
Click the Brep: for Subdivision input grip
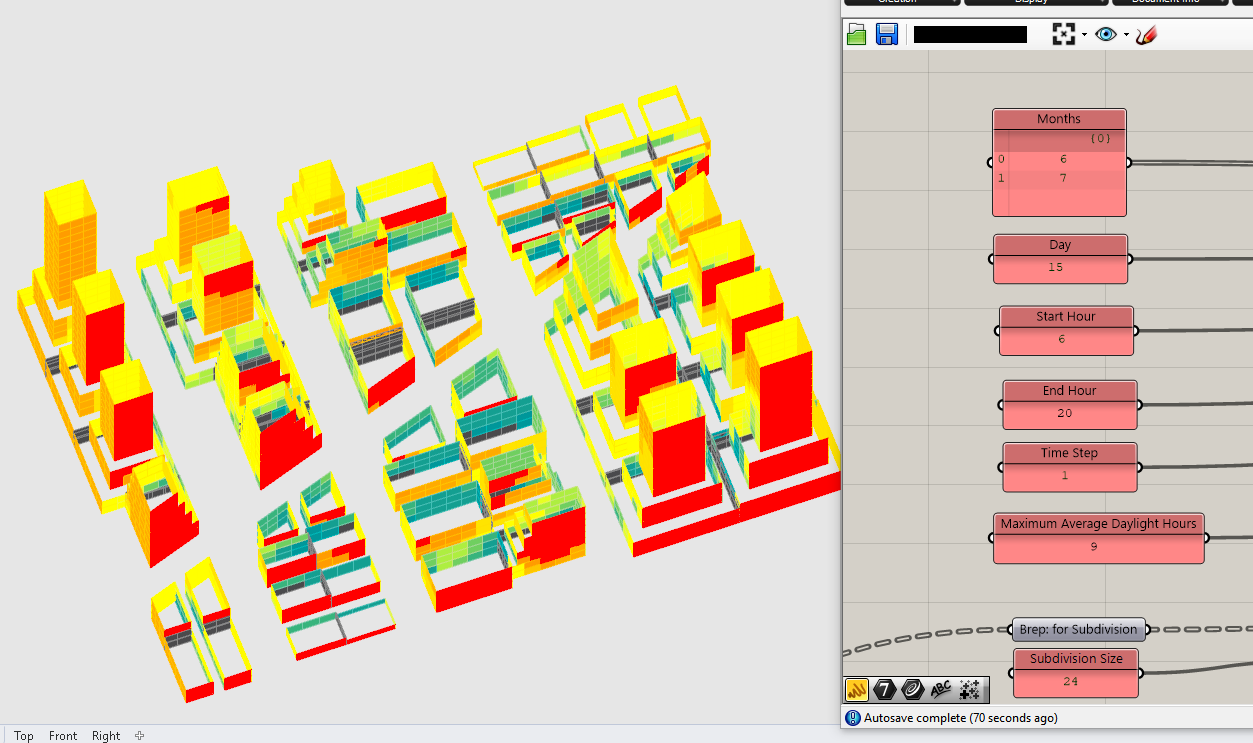coord(1010,630)
